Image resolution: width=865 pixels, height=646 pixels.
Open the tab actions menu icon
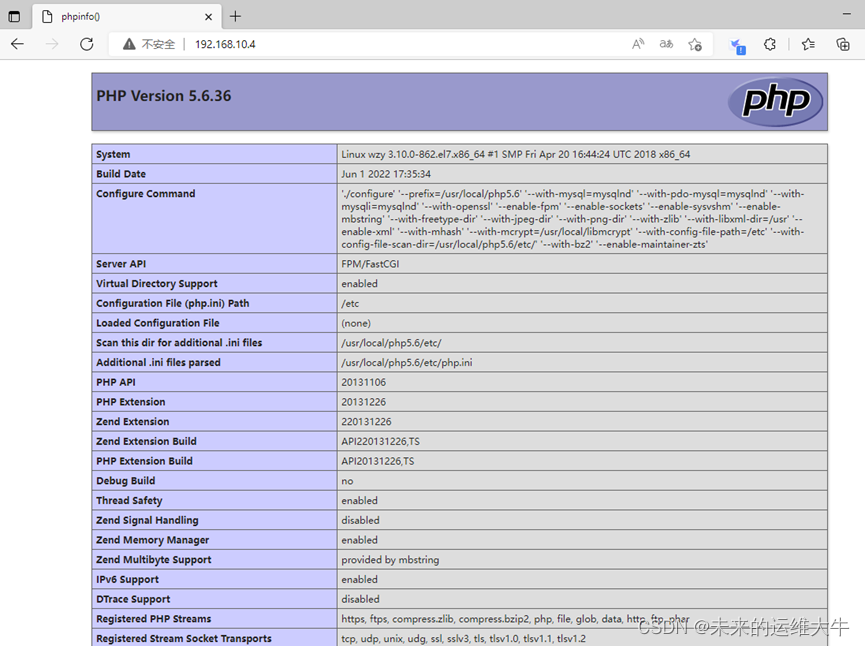(14, 17)
